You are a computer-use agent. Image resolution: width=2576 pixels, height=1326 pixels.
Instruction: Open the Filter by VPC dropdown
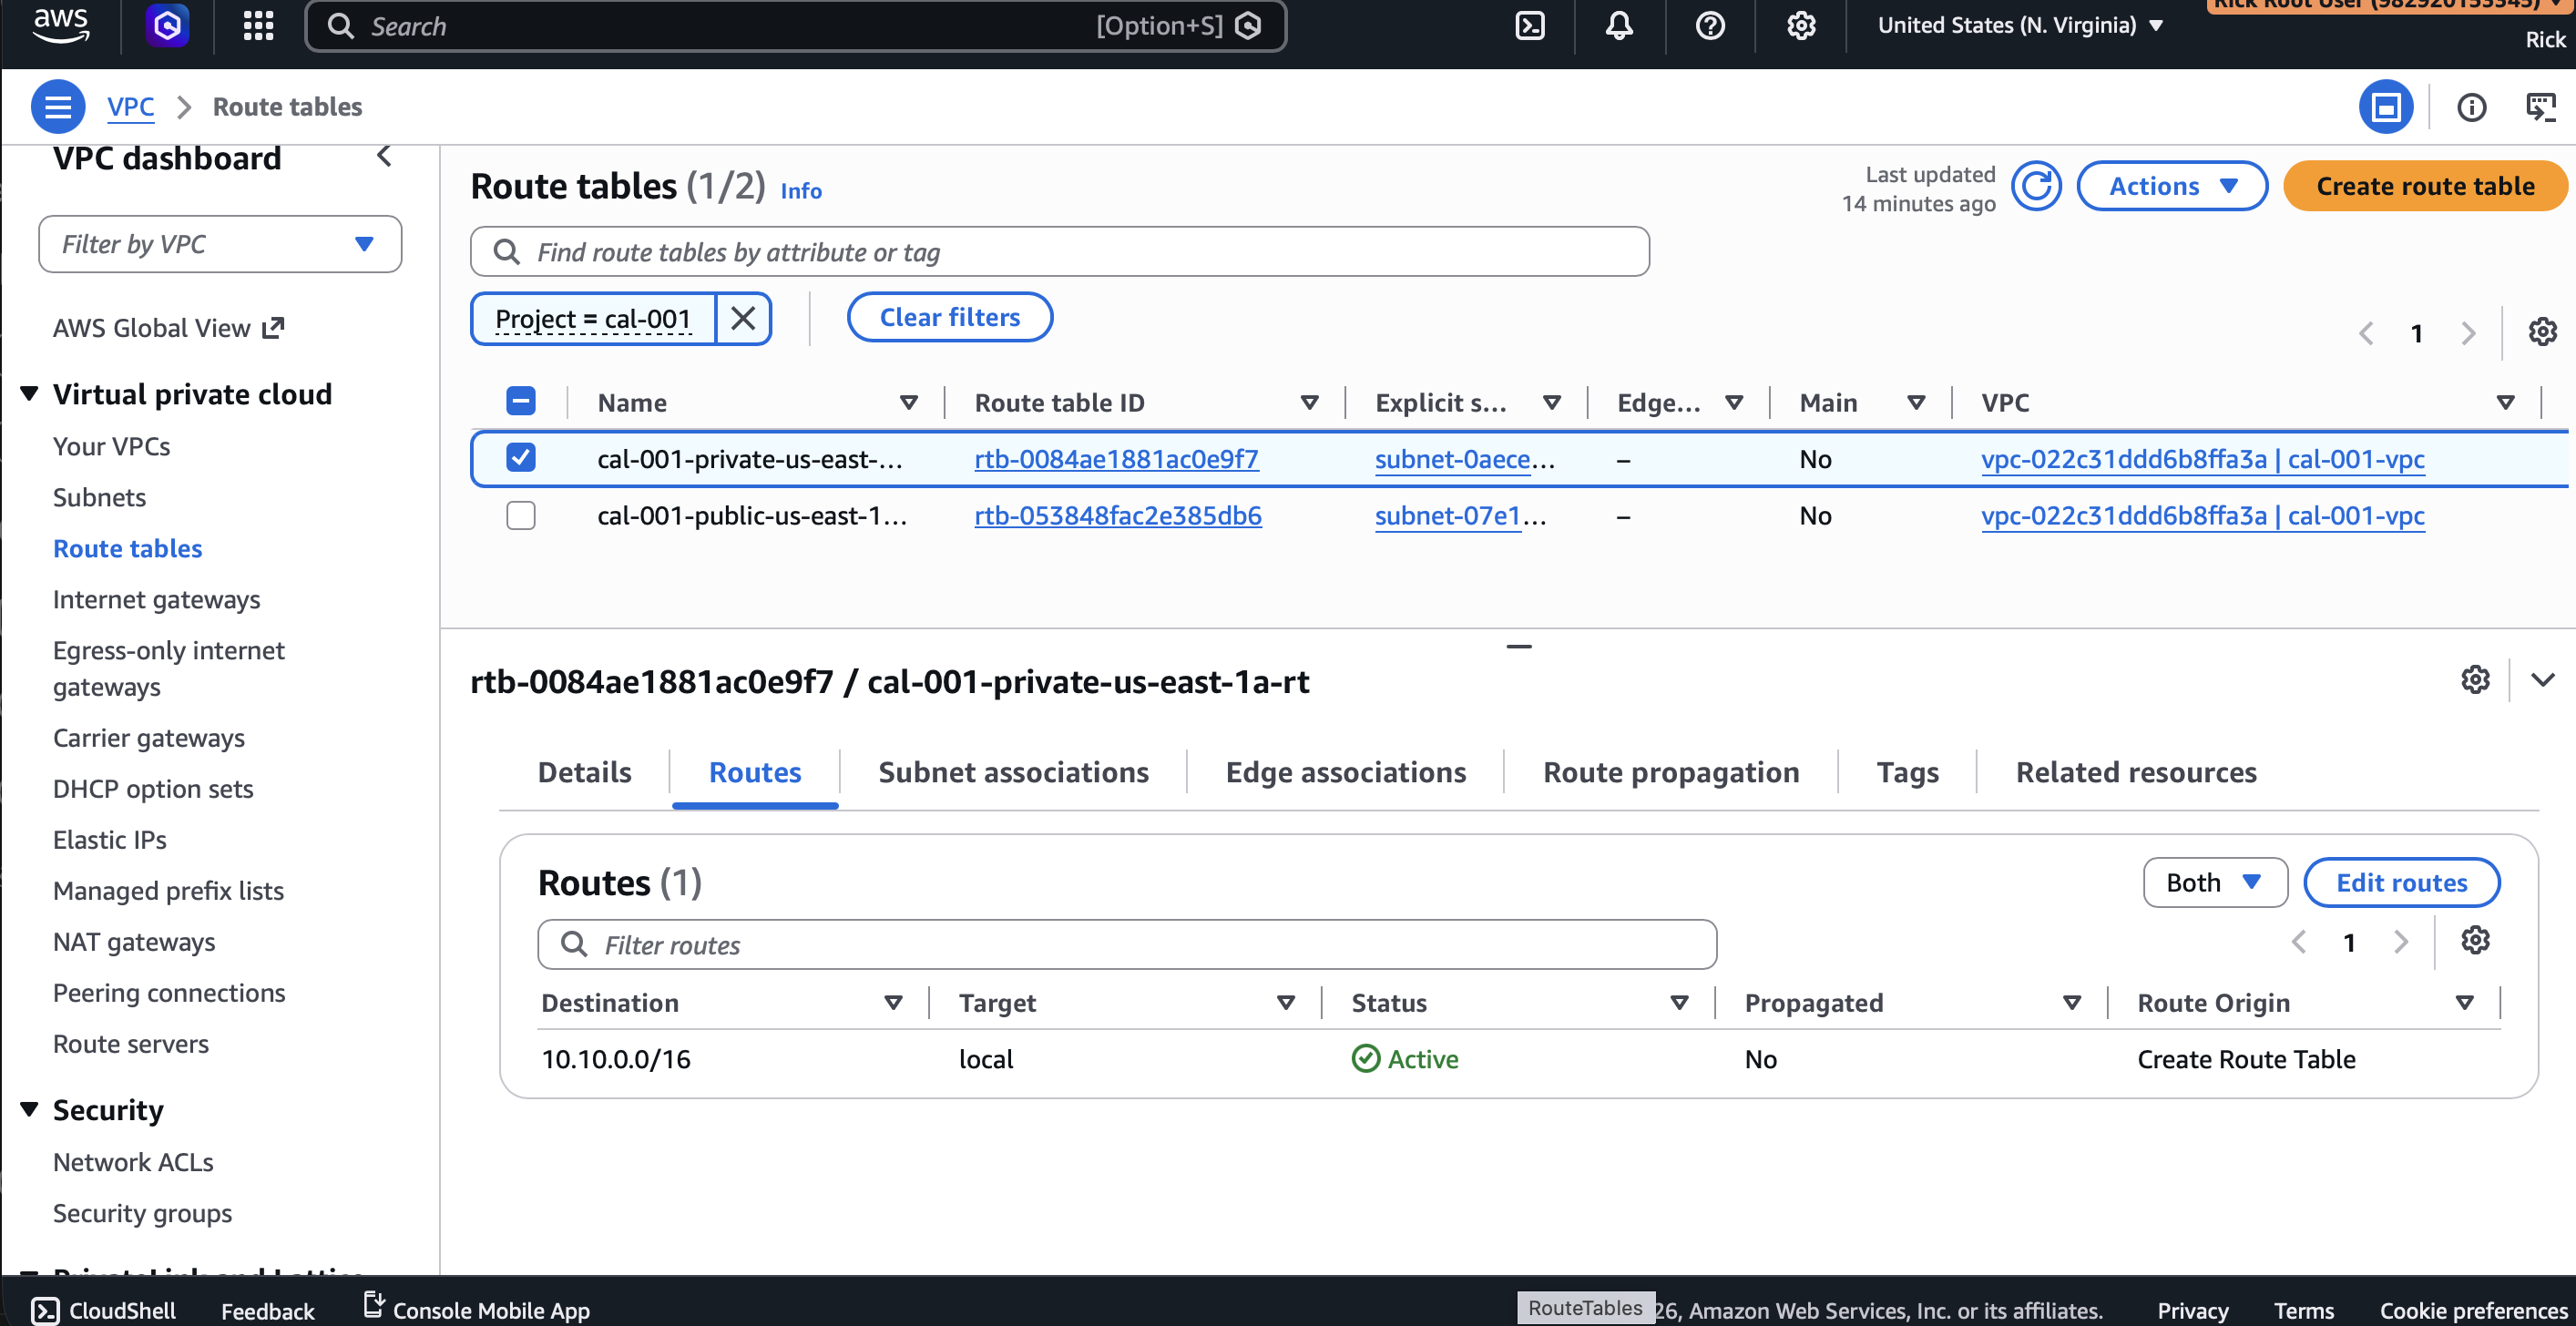click(x=220, y=244)
